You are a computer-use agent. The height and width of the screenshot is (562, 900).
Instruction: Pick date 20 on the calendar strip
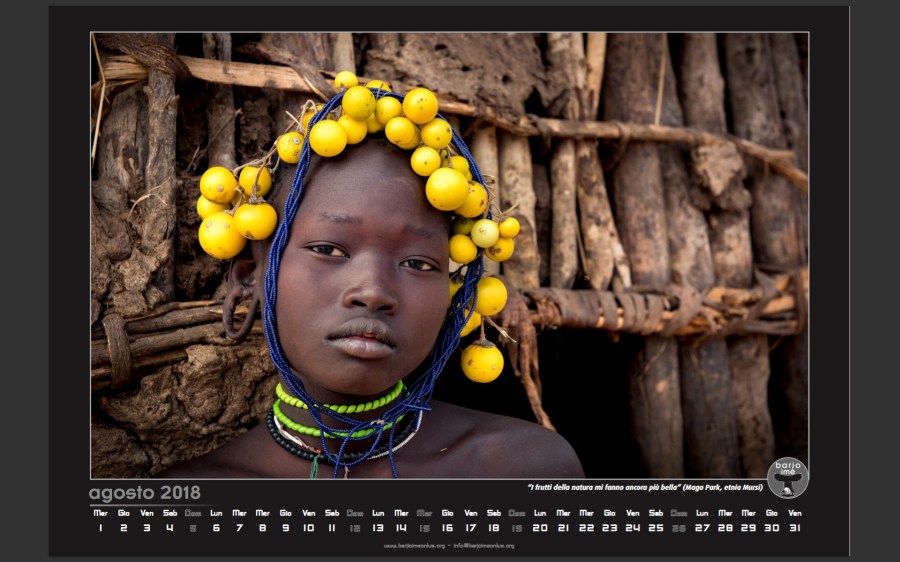pos(540,527)
